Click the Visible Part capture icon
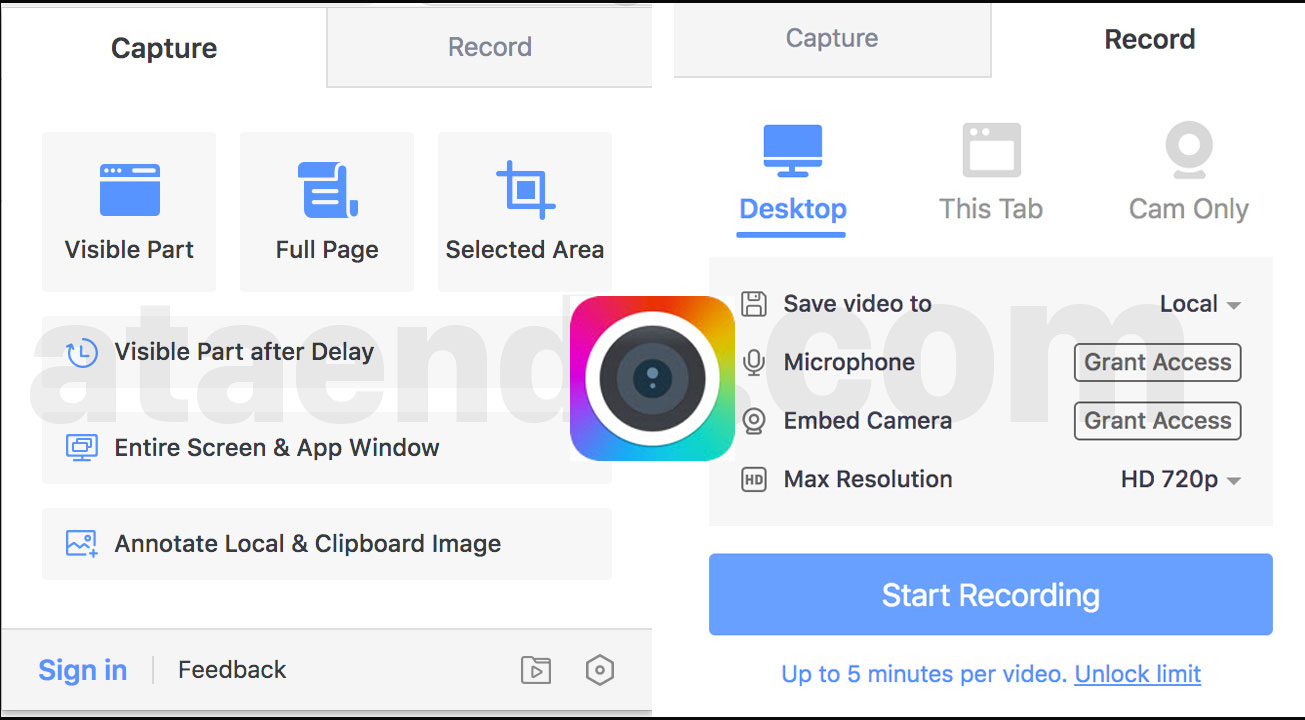Viewport: 1305px width, 720px height. tap(129, 190)
